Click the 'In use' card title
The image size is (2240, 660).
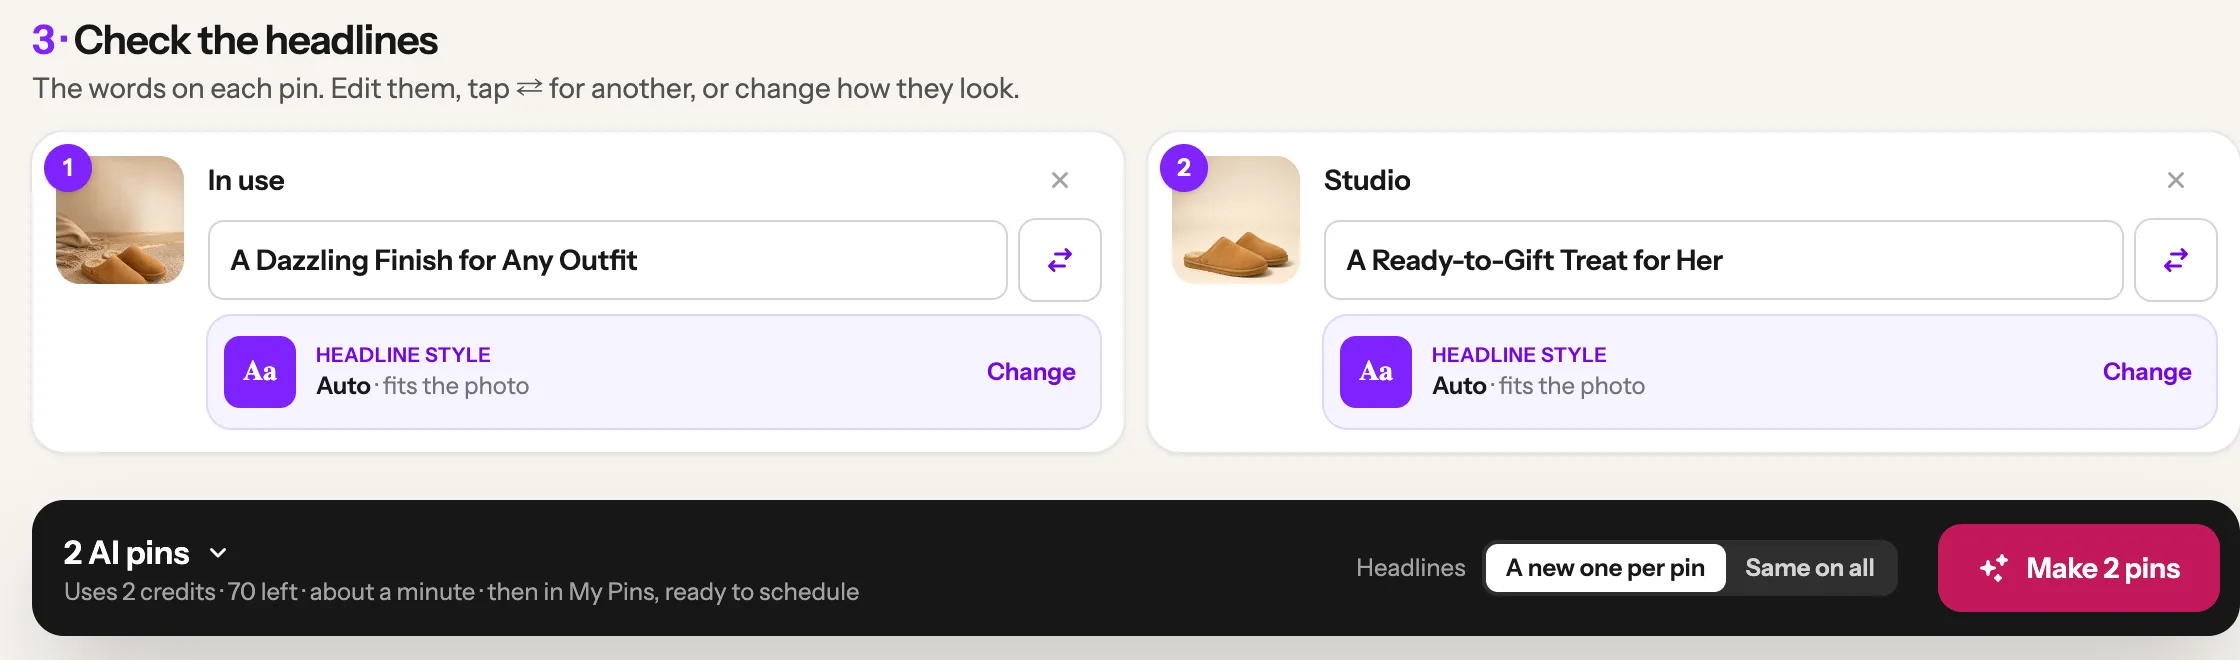click(246, 180)
